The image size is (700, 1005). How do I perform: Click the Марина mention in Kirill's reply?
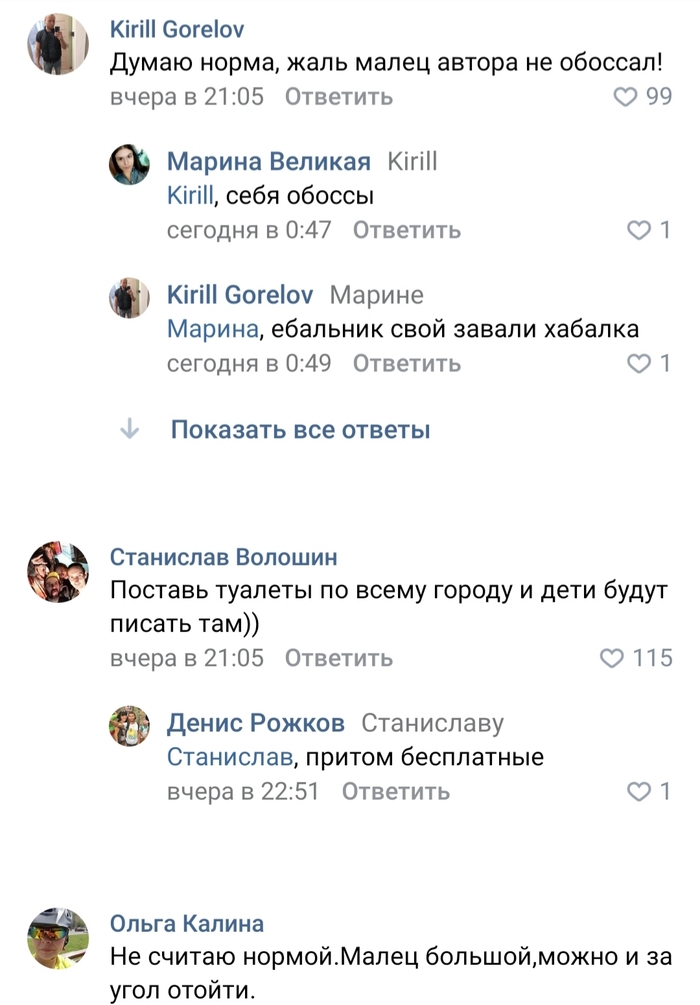click(x=212, y=329)
